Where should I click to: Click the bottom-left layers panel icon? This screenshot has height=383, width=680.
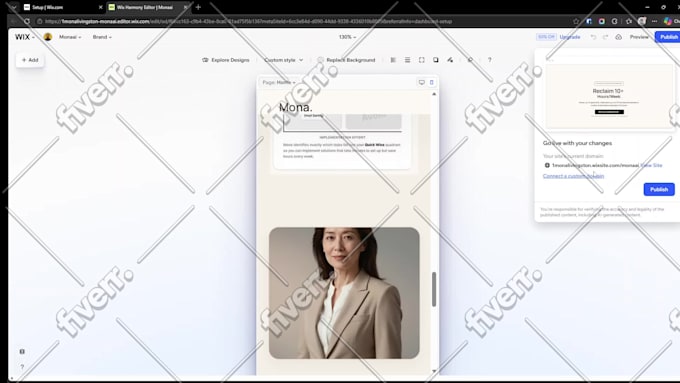(x=22, y=351)
